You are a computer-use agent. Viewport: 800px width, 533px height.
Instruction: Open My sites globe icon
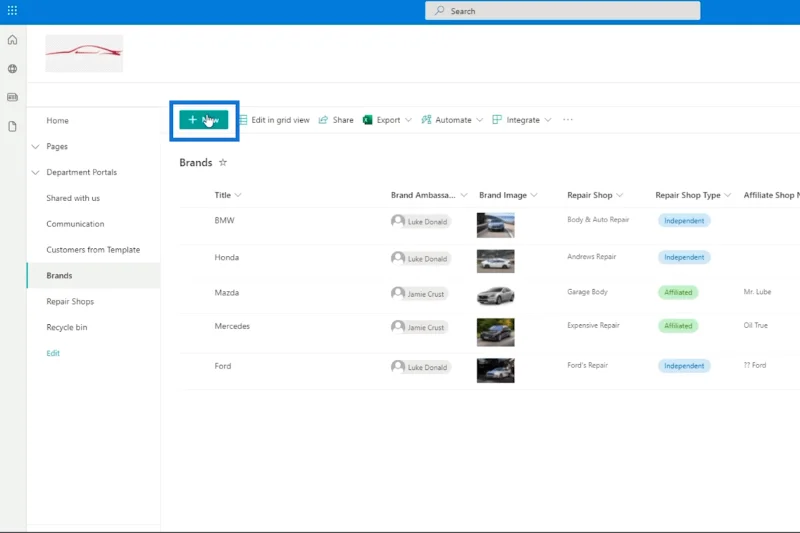pyautogui.click(x=12, y=68)
